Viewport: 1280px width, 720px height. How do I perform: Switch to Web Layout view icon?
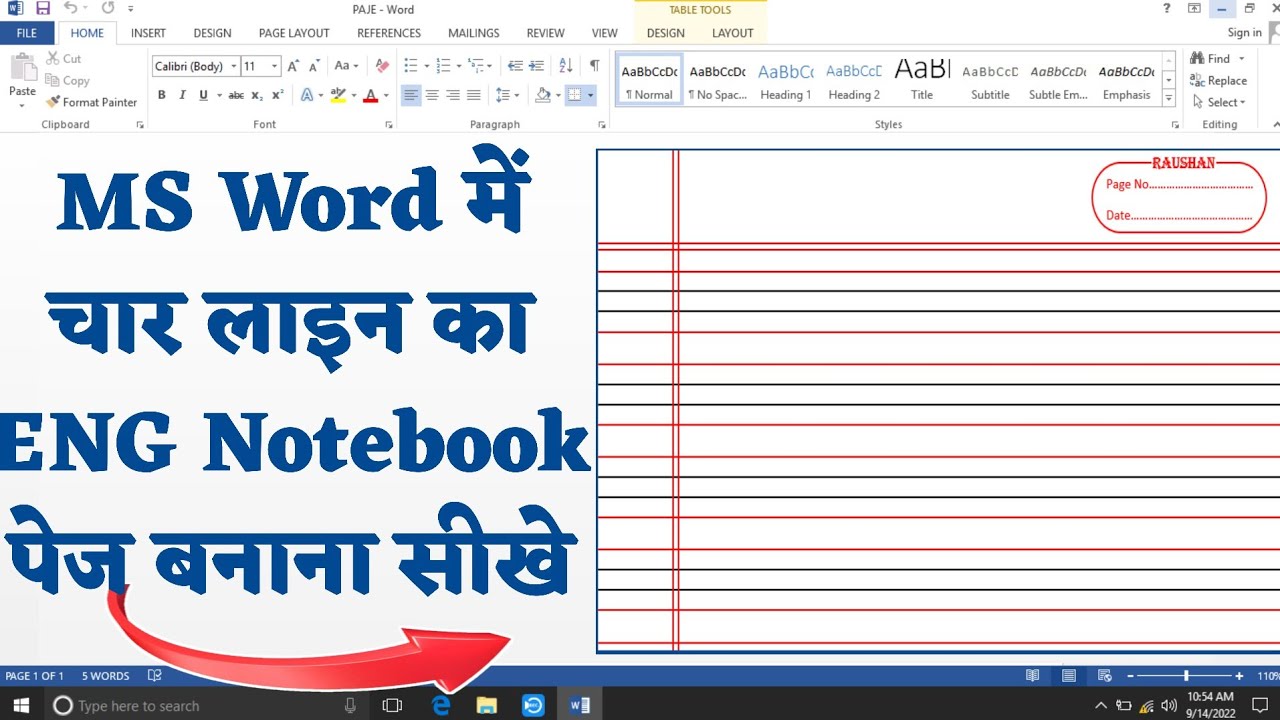1105,676
